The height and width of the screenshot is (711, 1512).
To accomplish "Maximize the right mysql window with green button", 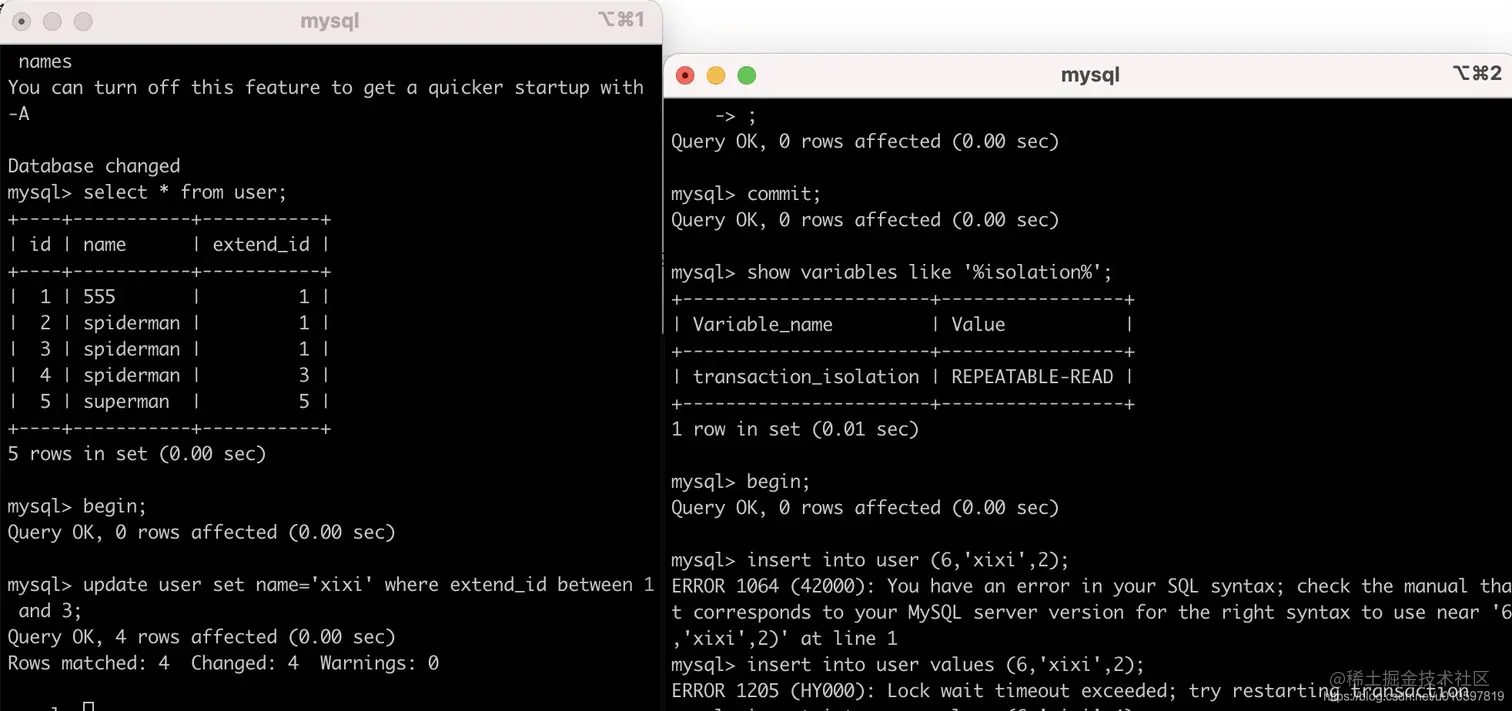I will (x=747, y=75).
